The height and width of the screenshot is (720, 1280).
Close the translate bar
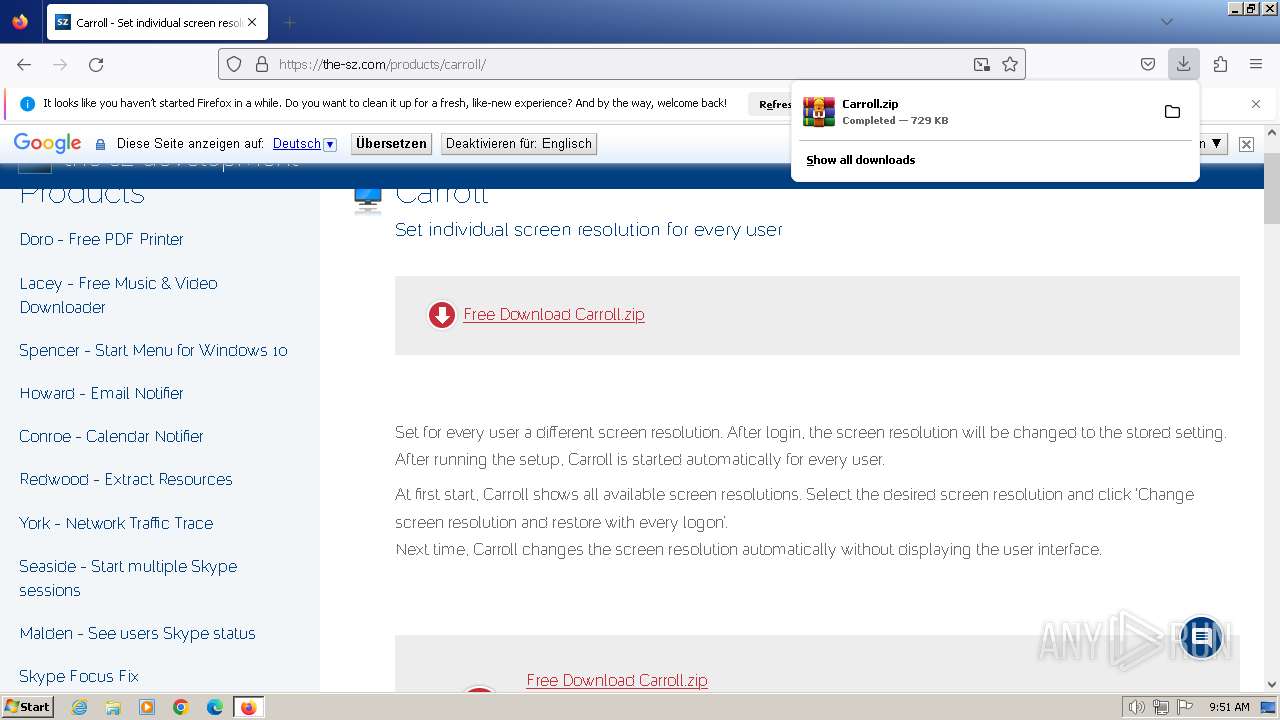click(x=1246, y=144)
